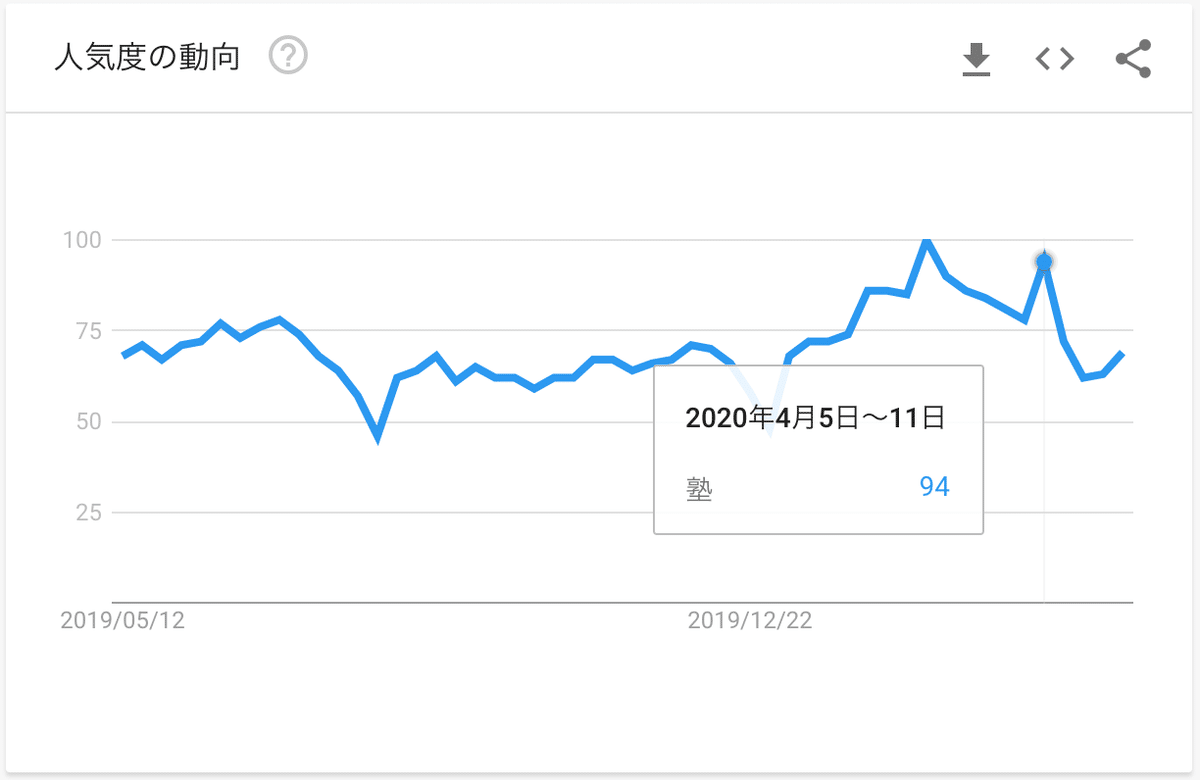
Task: Click the trend line peak at 100
Action: point(926,241)
